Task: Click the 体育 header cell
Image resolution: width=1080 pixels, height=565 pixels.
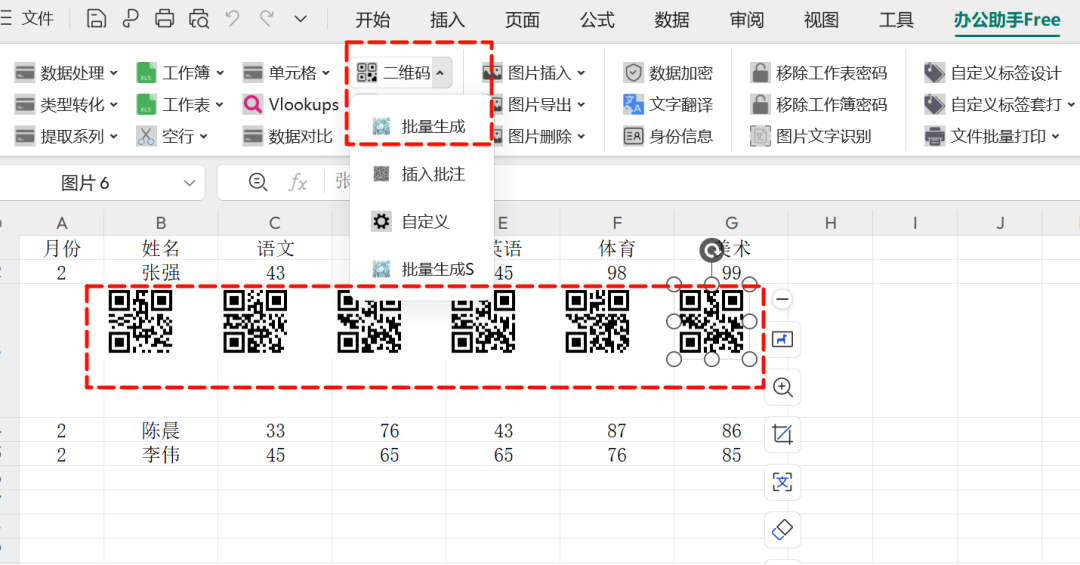Action: 616,248
